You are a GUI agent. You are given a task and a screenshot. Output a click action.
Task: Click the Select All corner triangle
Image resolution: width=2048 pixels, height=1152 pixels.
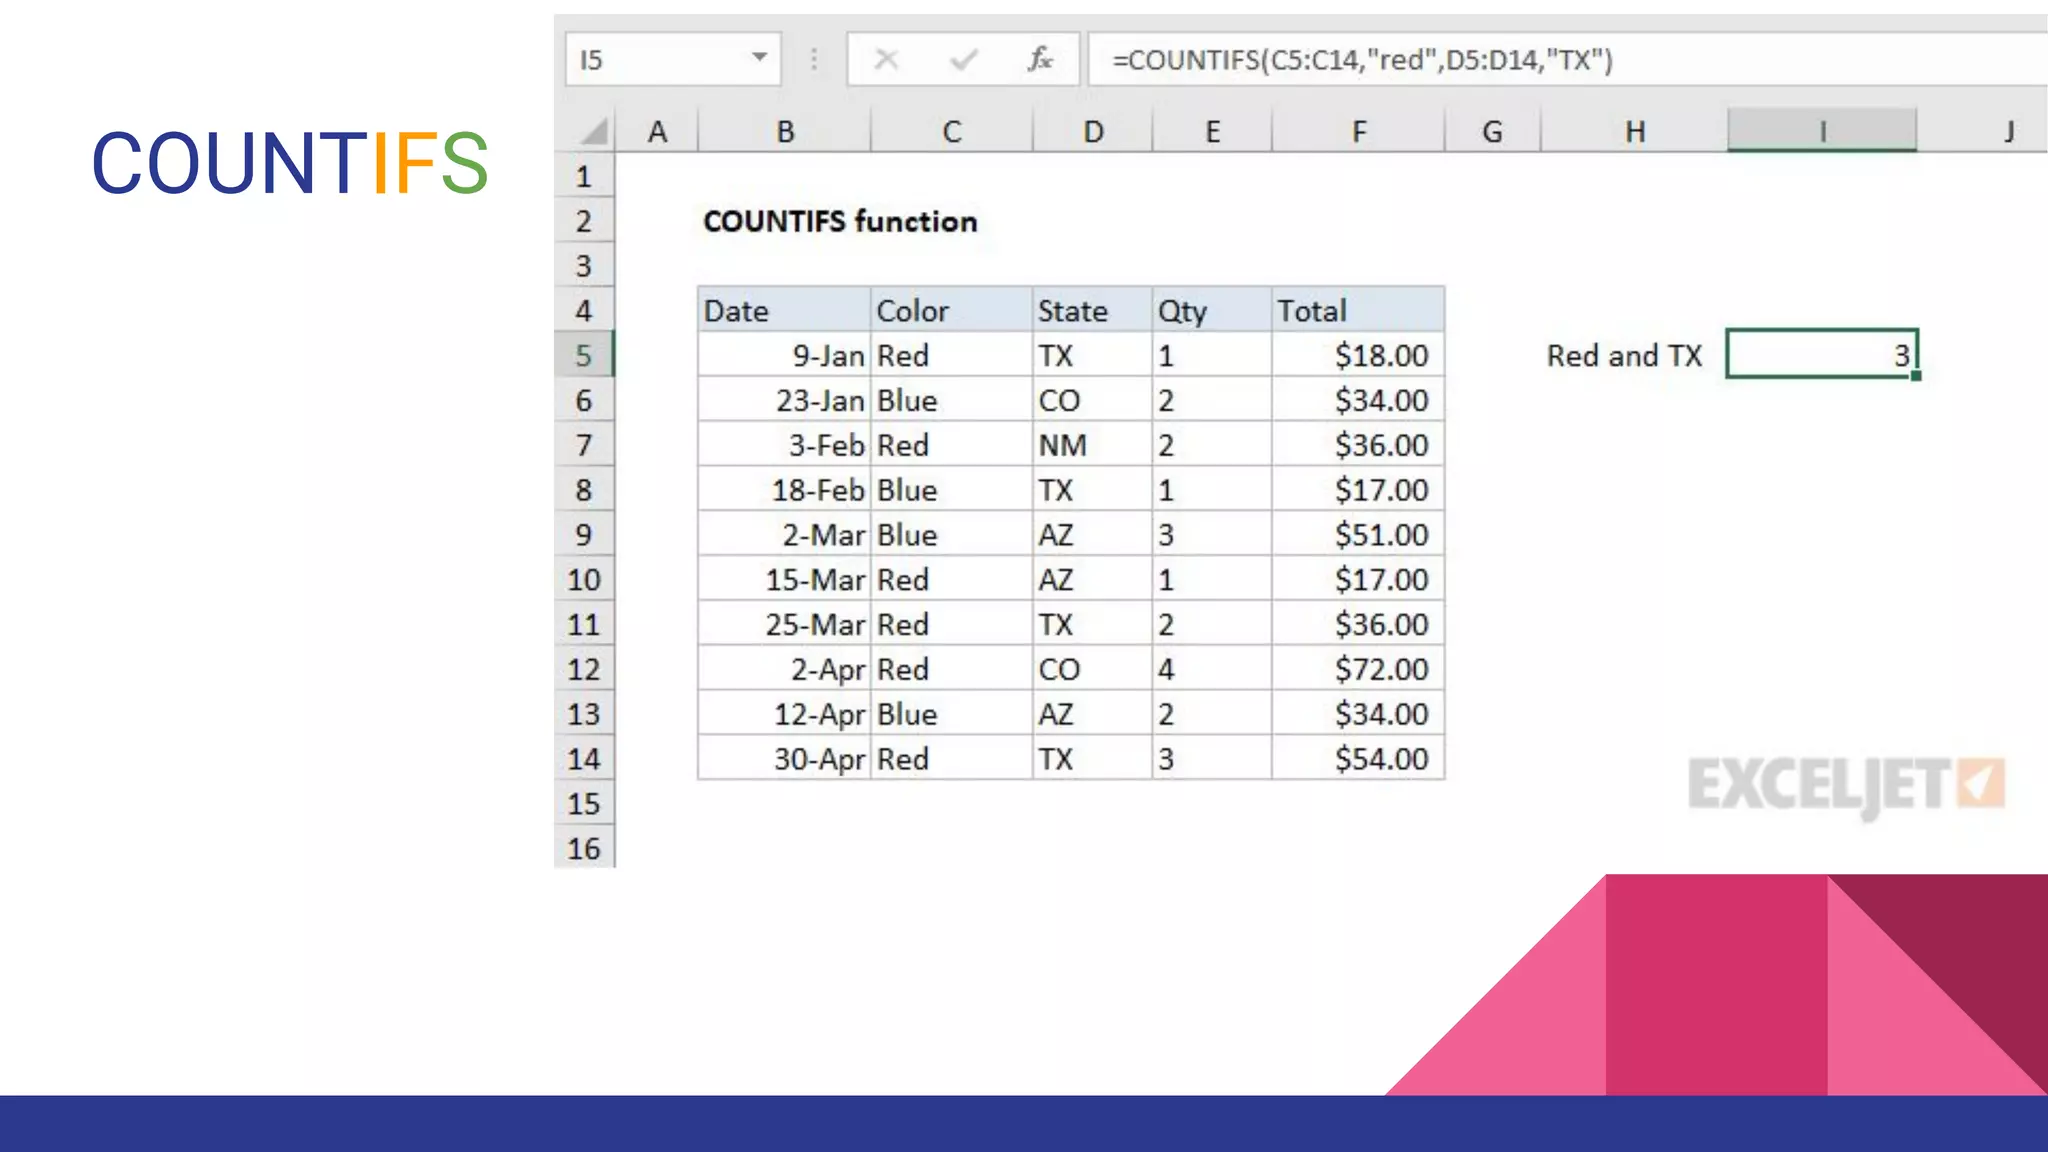(x=594, y=131)
